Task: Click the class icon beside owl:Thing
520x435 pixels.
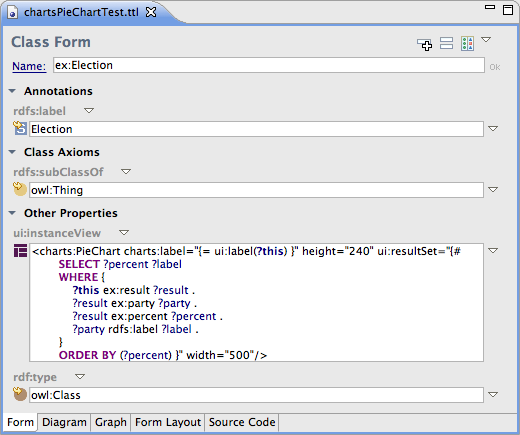Action: [20, 189]
